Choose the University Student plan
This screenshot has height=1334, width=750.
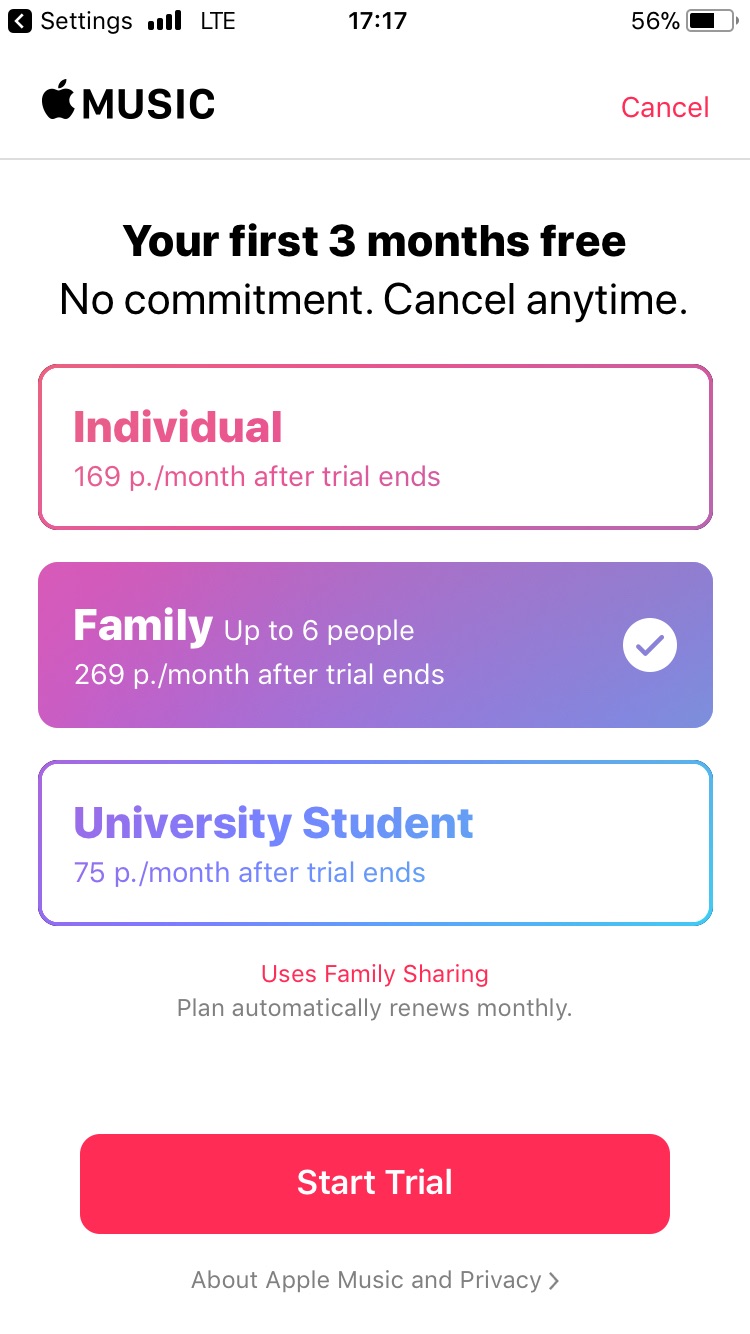[x=375, y=843]
